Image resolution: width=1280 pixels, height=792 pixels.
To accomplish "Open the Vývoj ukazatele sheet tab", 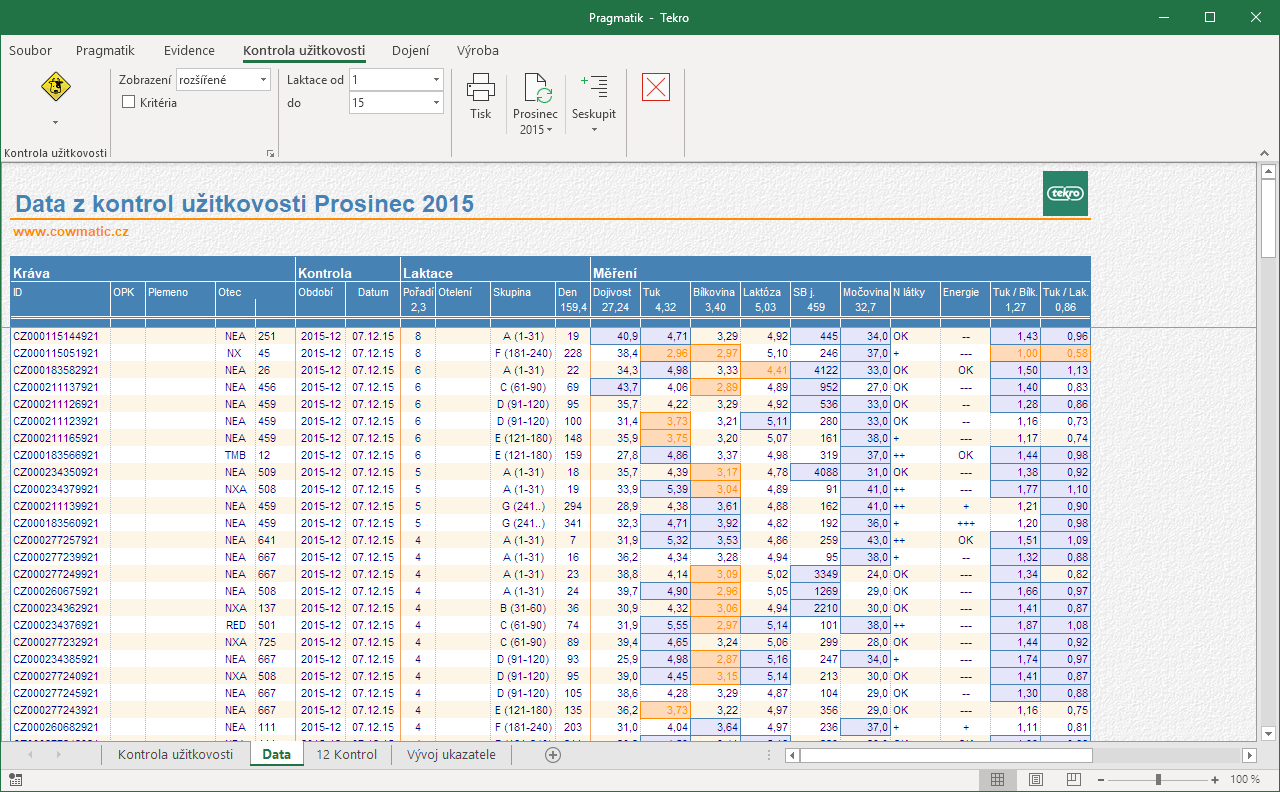I will (451, 755).
